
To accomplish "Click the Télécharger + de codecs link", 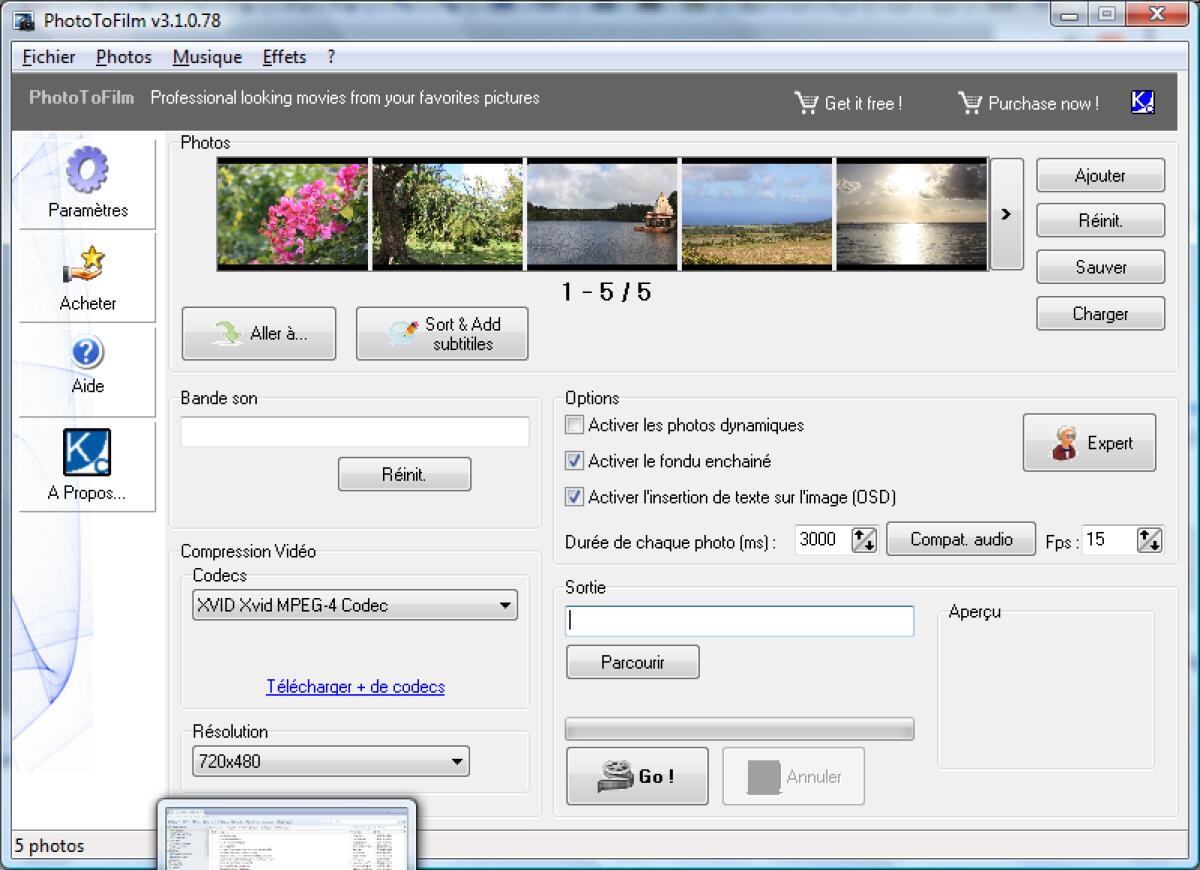I will (x=354, y=687).
